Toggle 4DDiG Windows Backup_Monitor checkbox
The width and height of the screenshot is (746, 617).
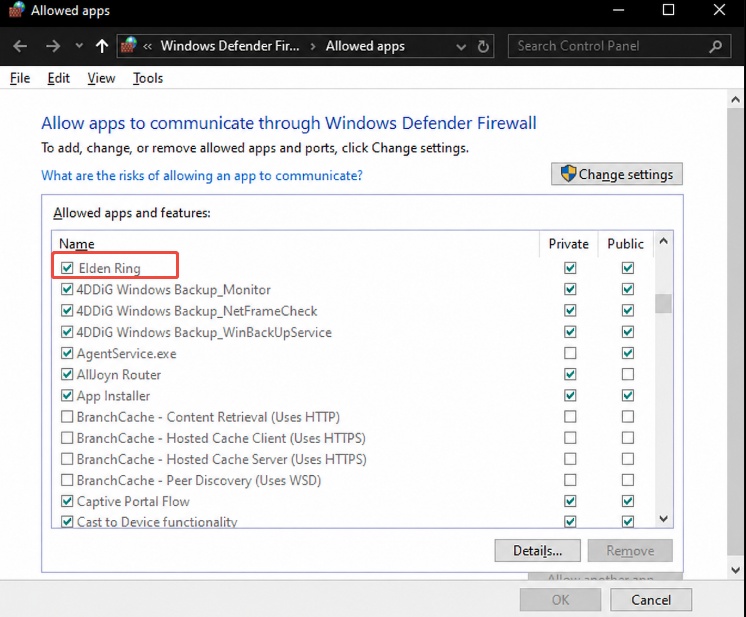pyautogui.click(x=67, y=289)
